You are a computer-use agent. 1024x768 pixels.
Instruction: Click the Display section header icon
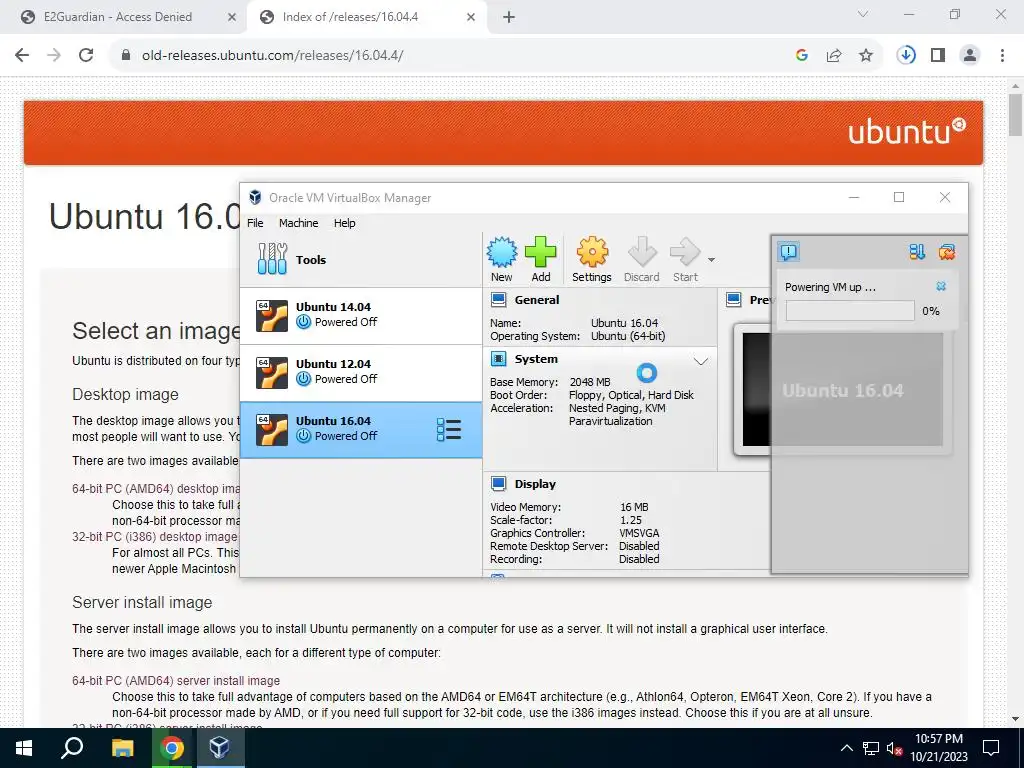[498, 483]
